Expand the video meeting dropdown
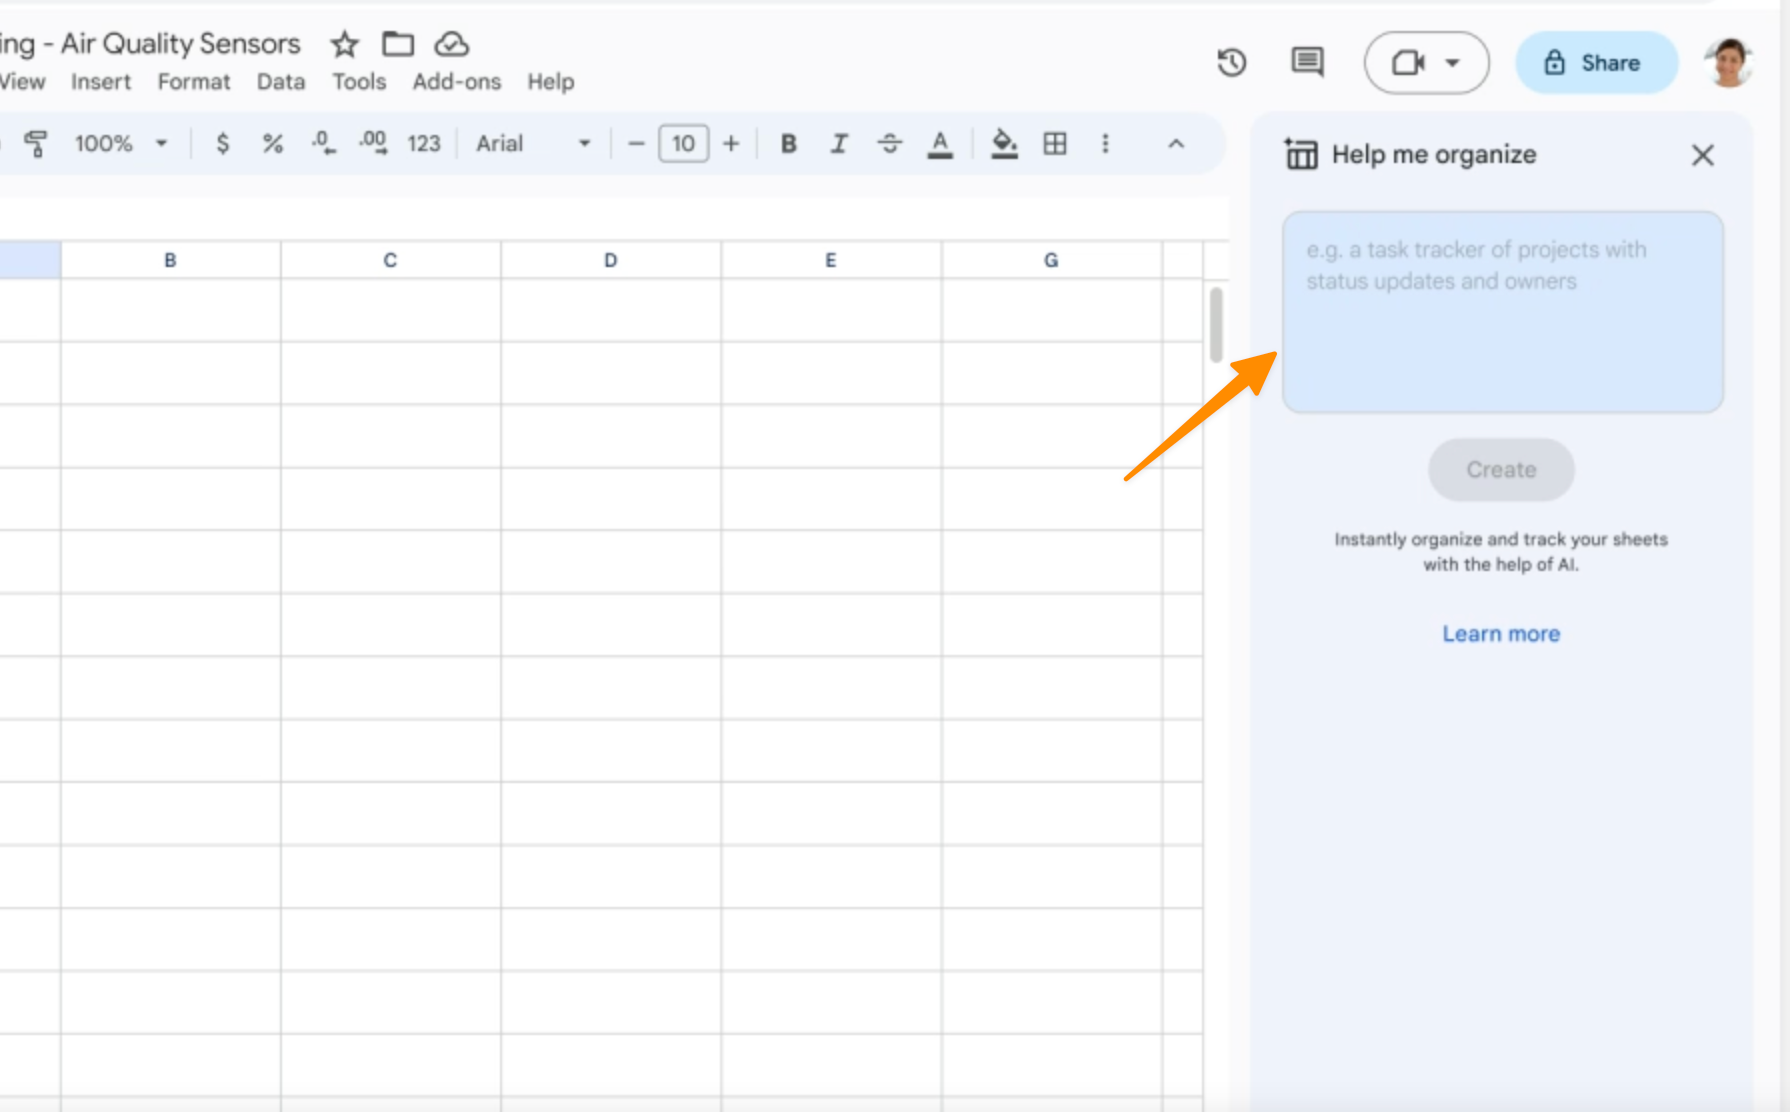This screenshot has width=1790, height=1112. pyautogui.click(x=1453, y=63)
